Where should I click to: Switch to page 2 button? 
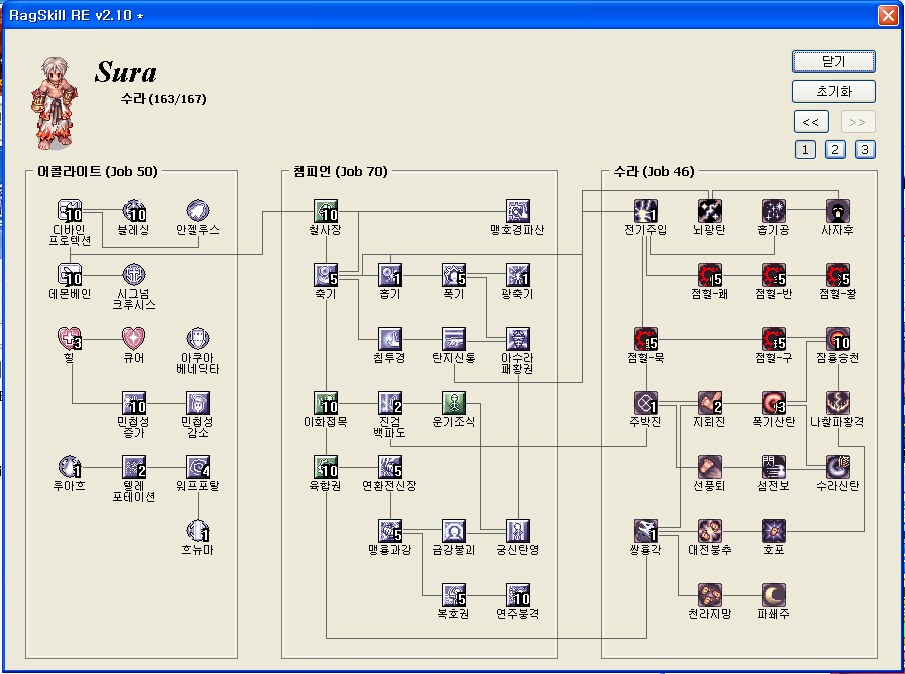pos(835,150)
